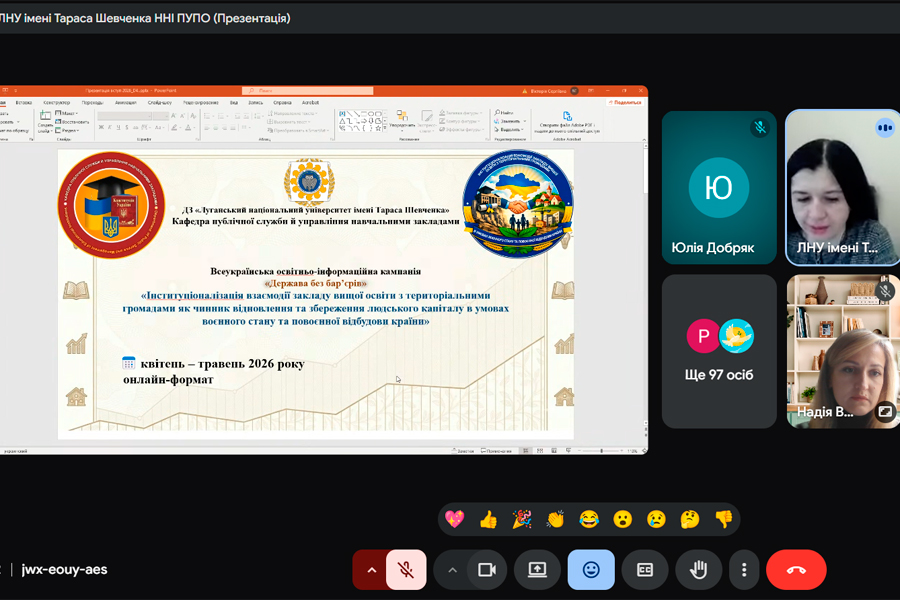
Task: Send the laughing face reaction
Action: tap(589, 519)
